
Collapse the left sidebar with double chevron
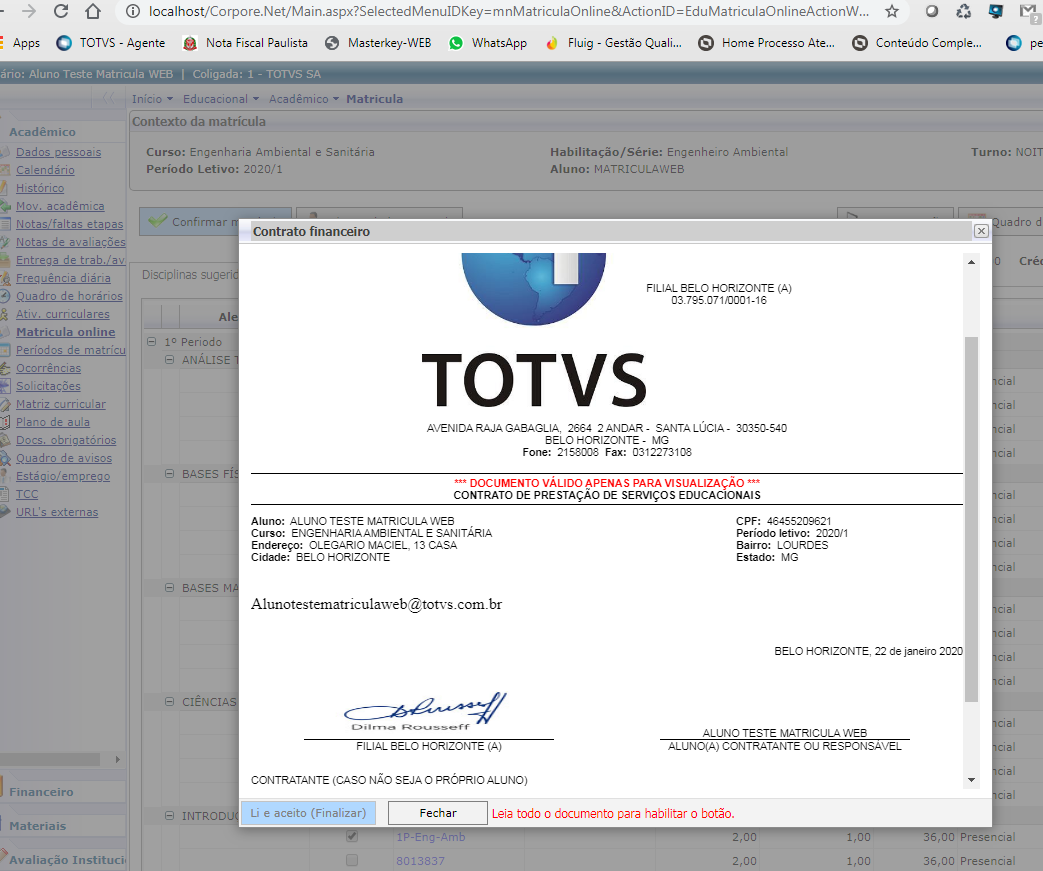coord(108,98)
